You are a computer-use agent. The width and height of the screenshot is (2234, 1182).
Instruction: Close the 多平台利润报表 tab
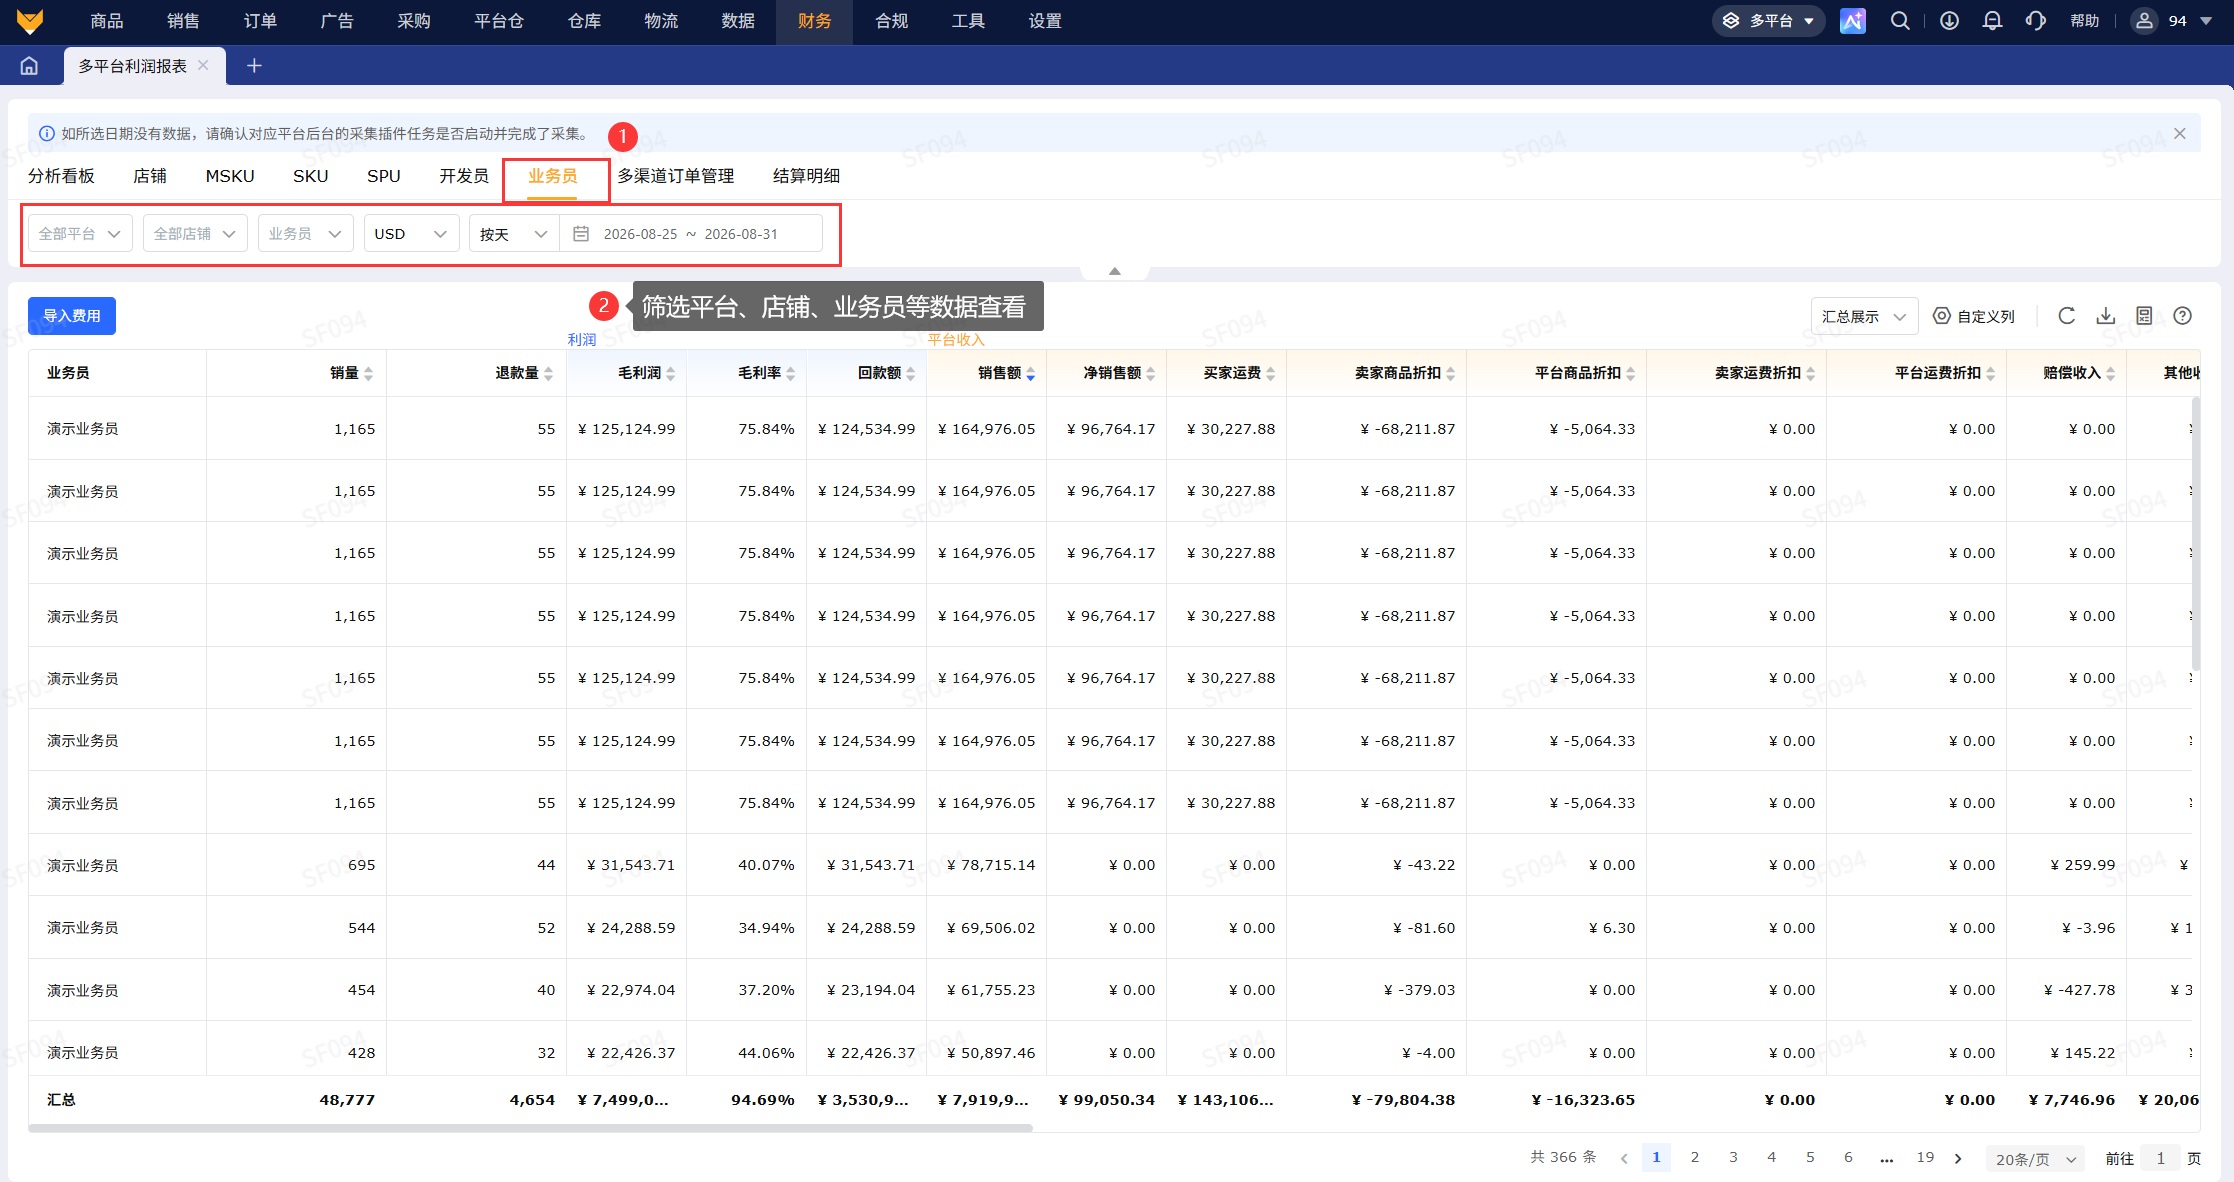tap(203, 65)
